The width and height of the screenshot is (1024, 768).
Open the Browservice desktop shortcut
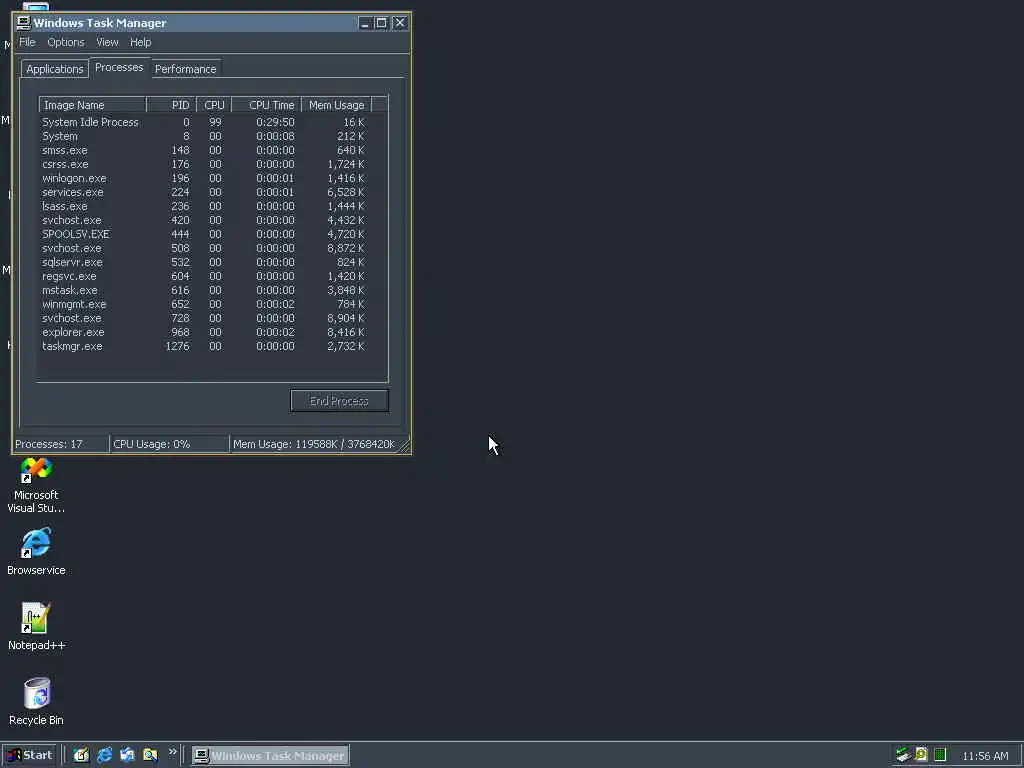36,552
